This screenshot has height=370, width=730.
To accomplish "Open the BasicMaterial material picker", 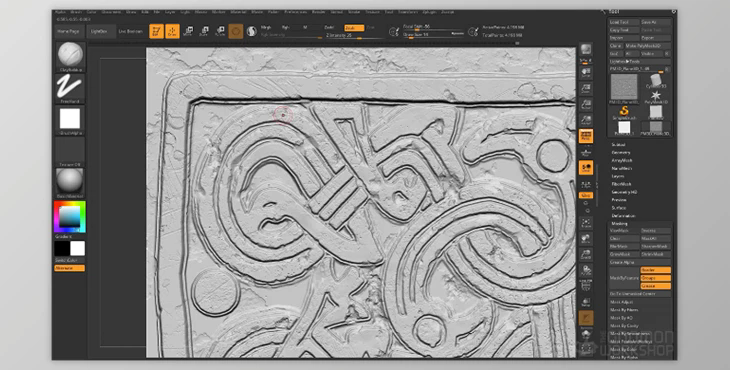I will tap(70, 182).
